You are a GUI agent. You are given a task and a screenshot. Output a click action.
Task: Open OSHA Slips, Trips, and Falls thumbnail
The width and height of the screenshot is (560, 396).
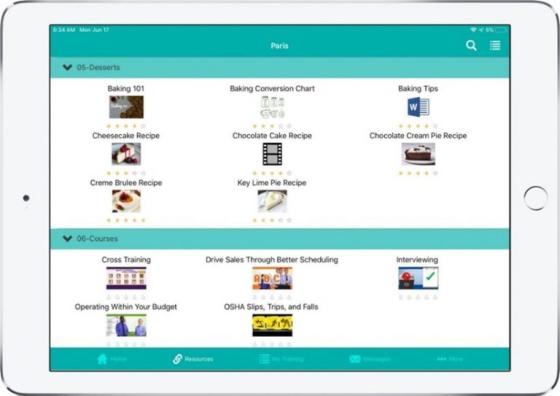(272, 325)
